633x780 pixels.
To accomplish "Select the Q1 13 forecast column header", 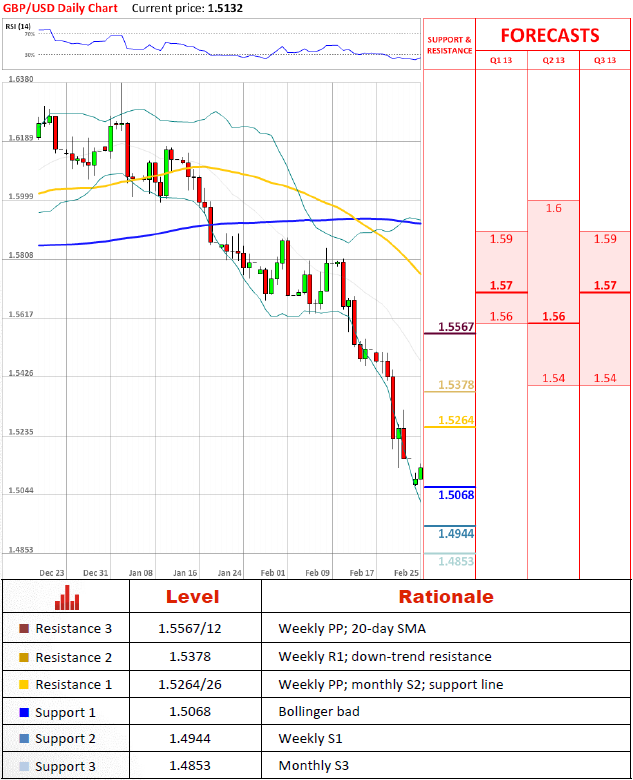I will coord(501,60).
